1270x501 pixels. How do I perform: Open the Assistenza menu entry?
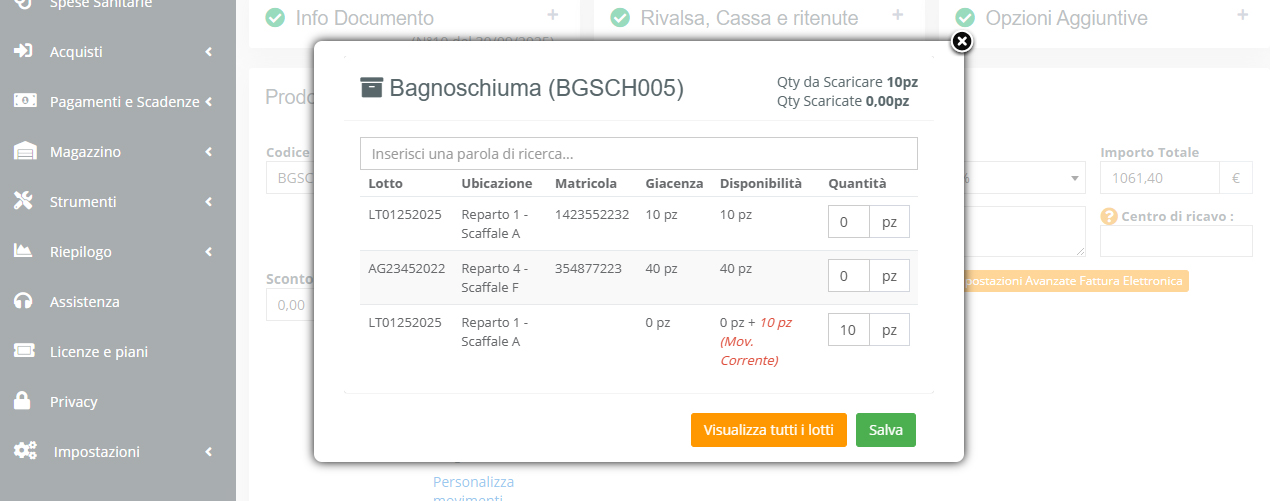click(85, 301)
